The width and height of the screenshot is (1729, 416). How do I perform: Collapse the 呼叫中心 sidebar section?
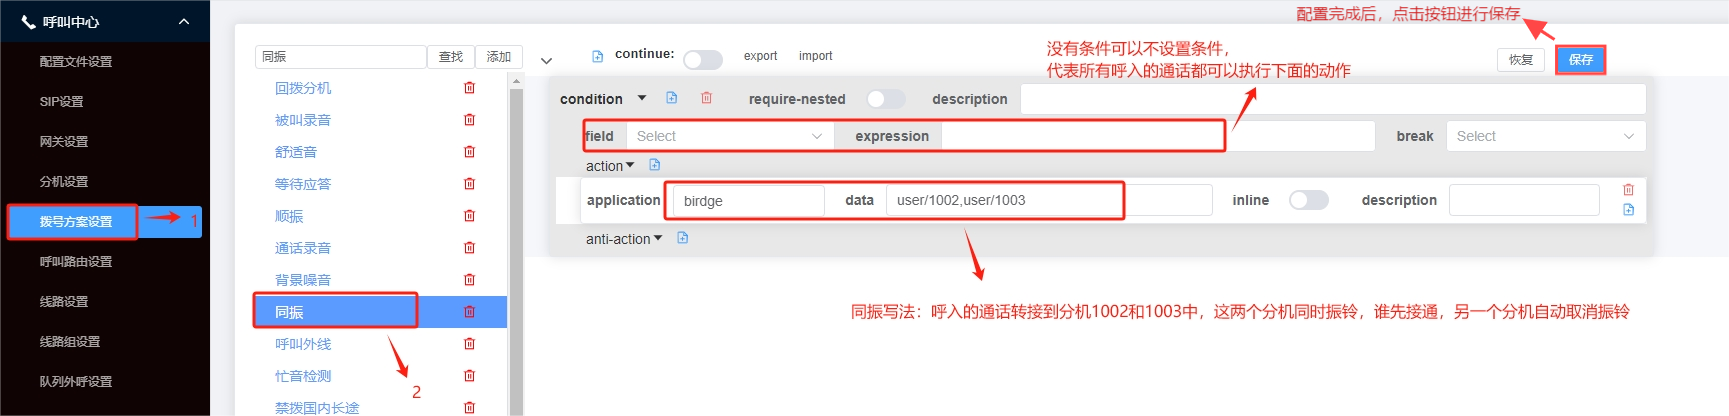[x=183, y=21]
